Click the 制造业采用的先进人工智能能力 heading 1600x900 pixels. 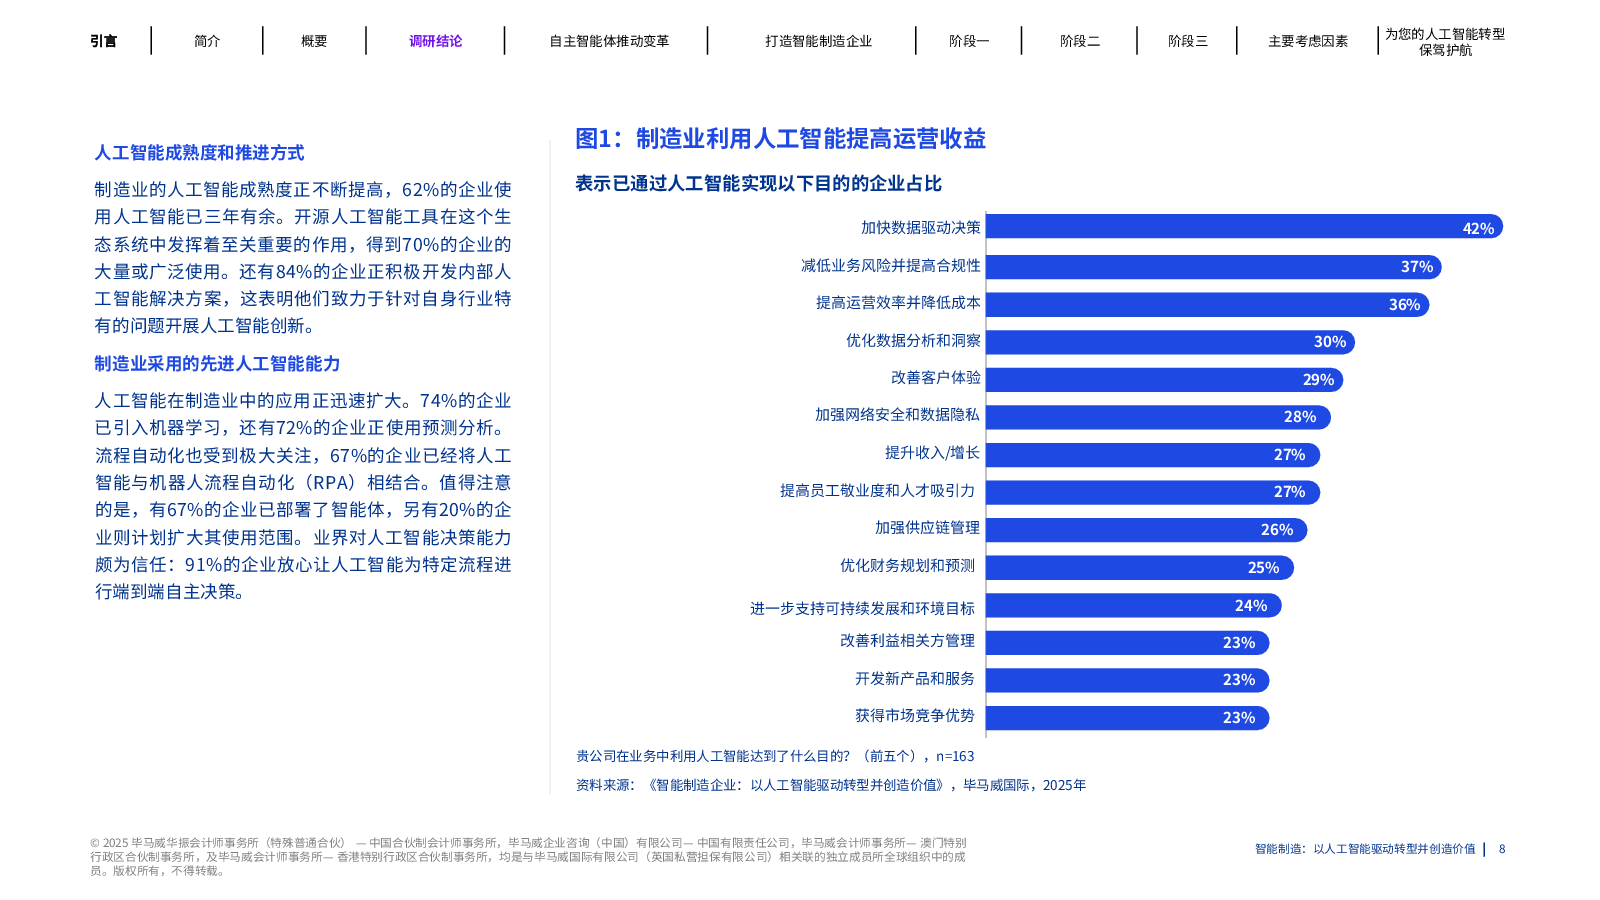[217, 364]
